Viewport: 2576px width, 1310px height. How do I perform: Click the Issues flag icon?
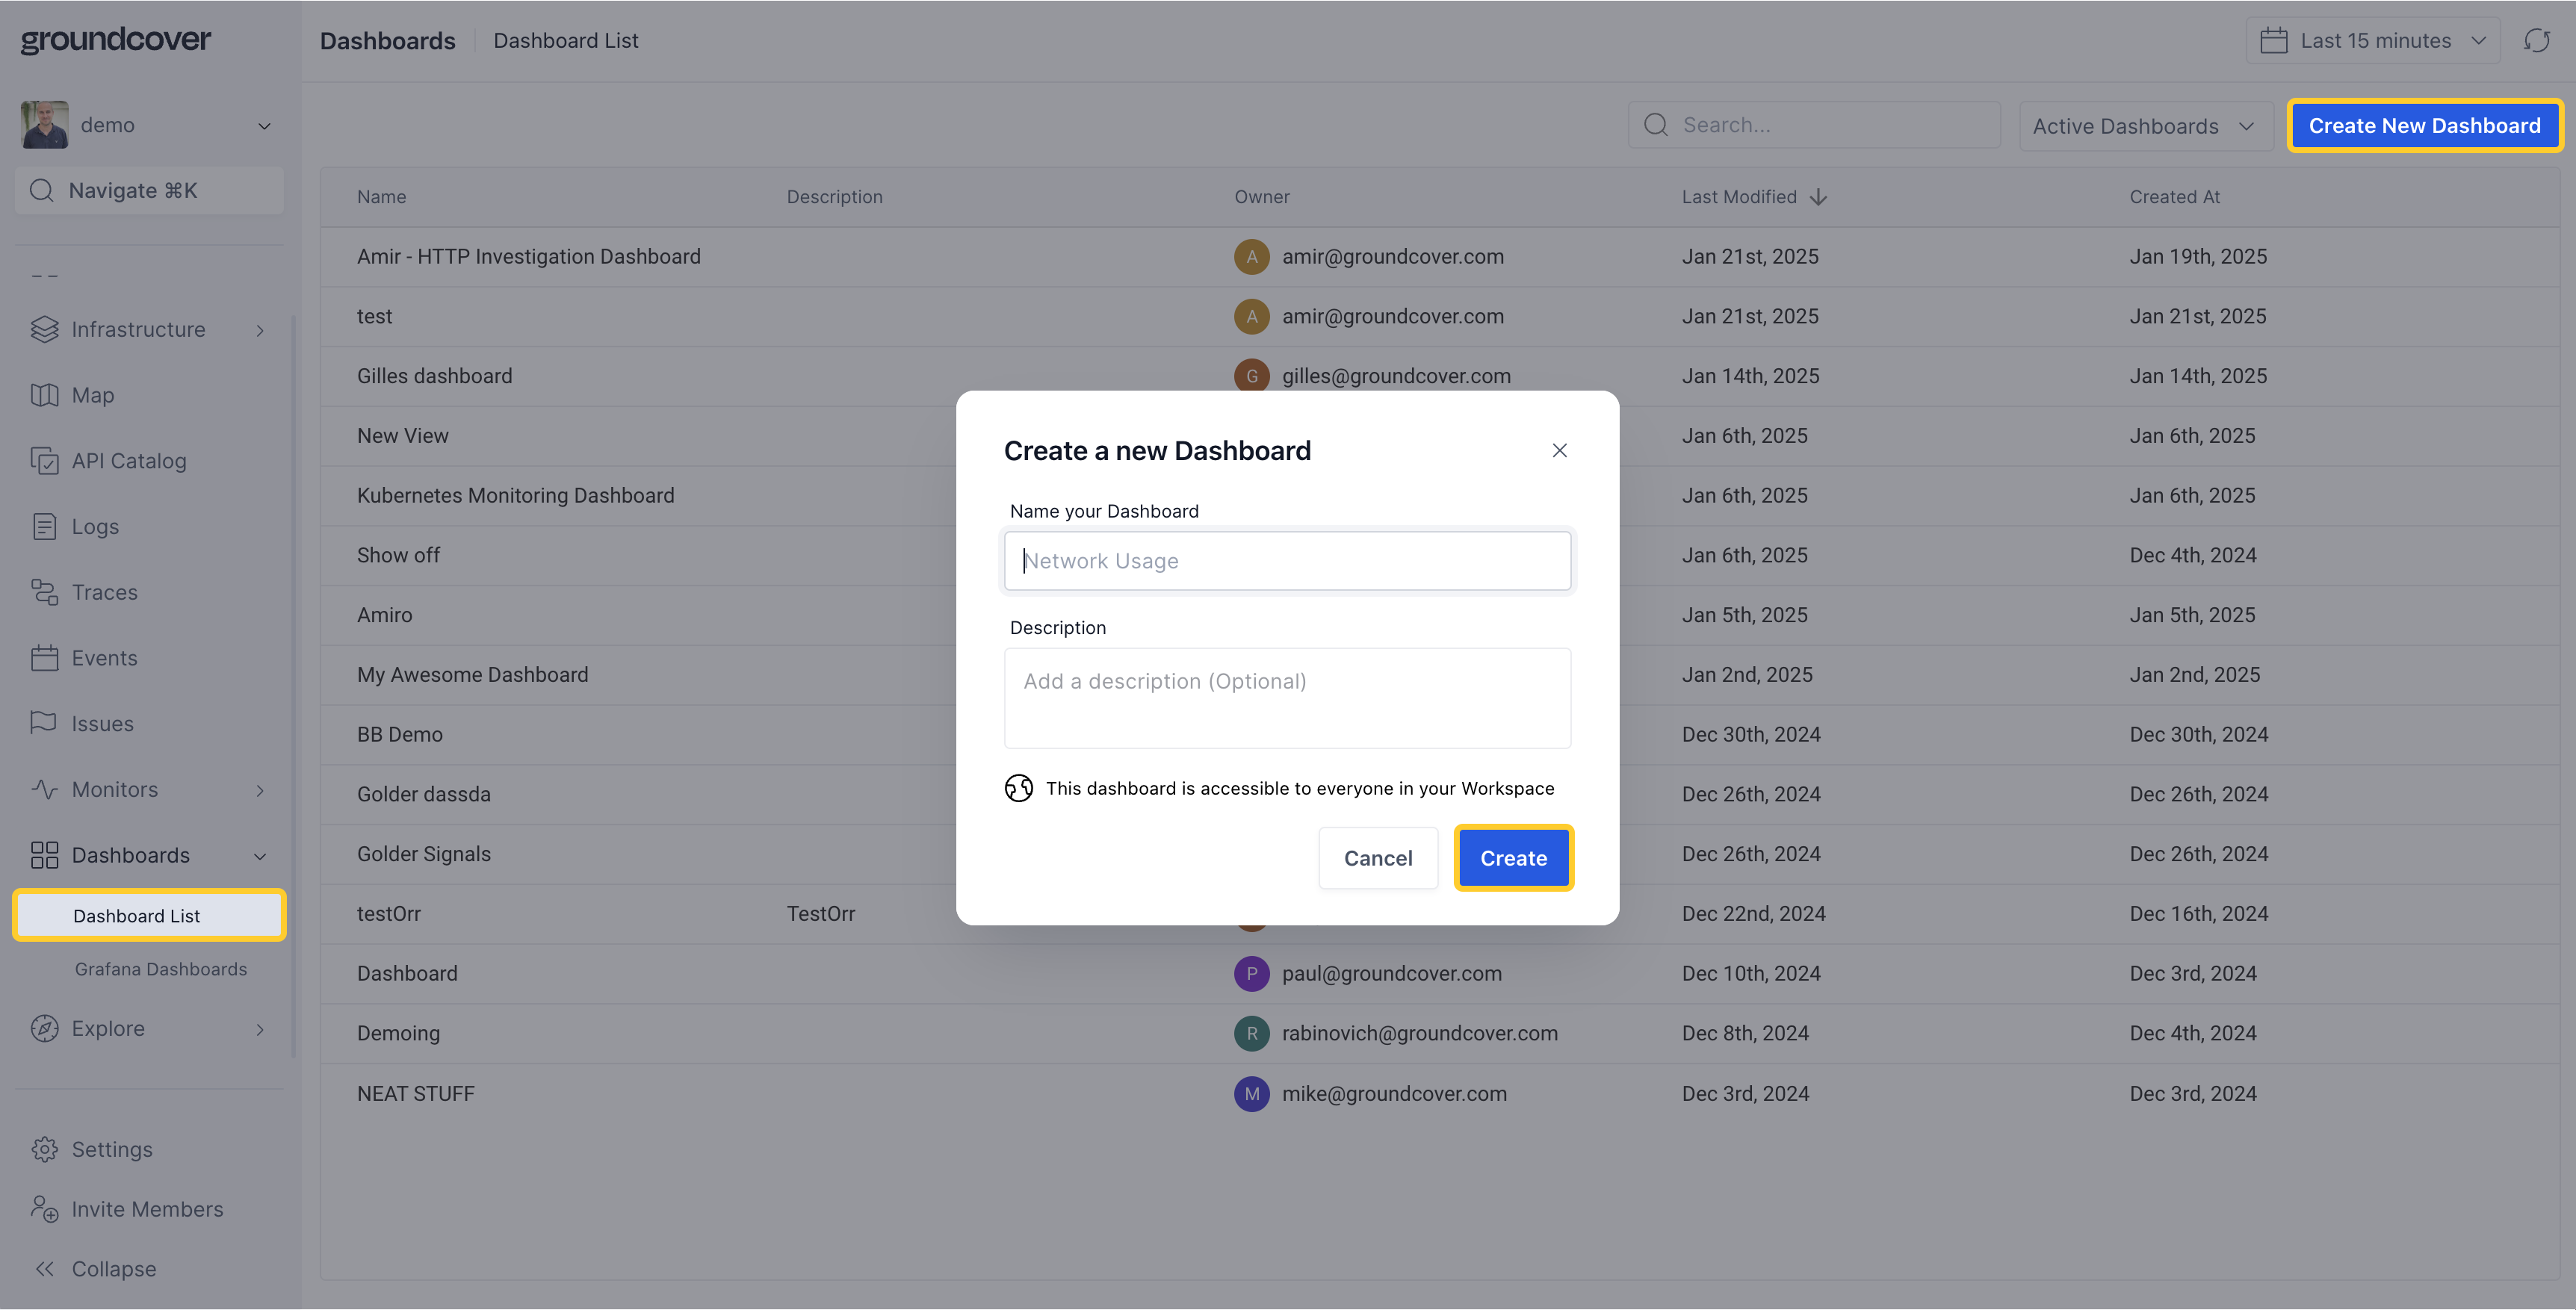(x=44, y=723)
